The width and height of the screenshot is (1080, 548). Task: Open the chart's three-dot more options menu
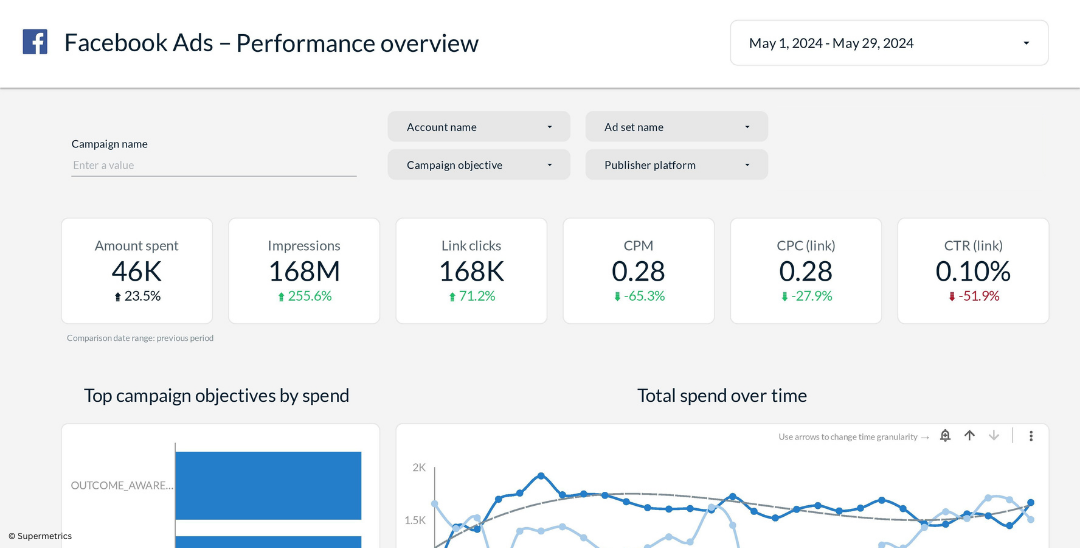(1031, 436)
